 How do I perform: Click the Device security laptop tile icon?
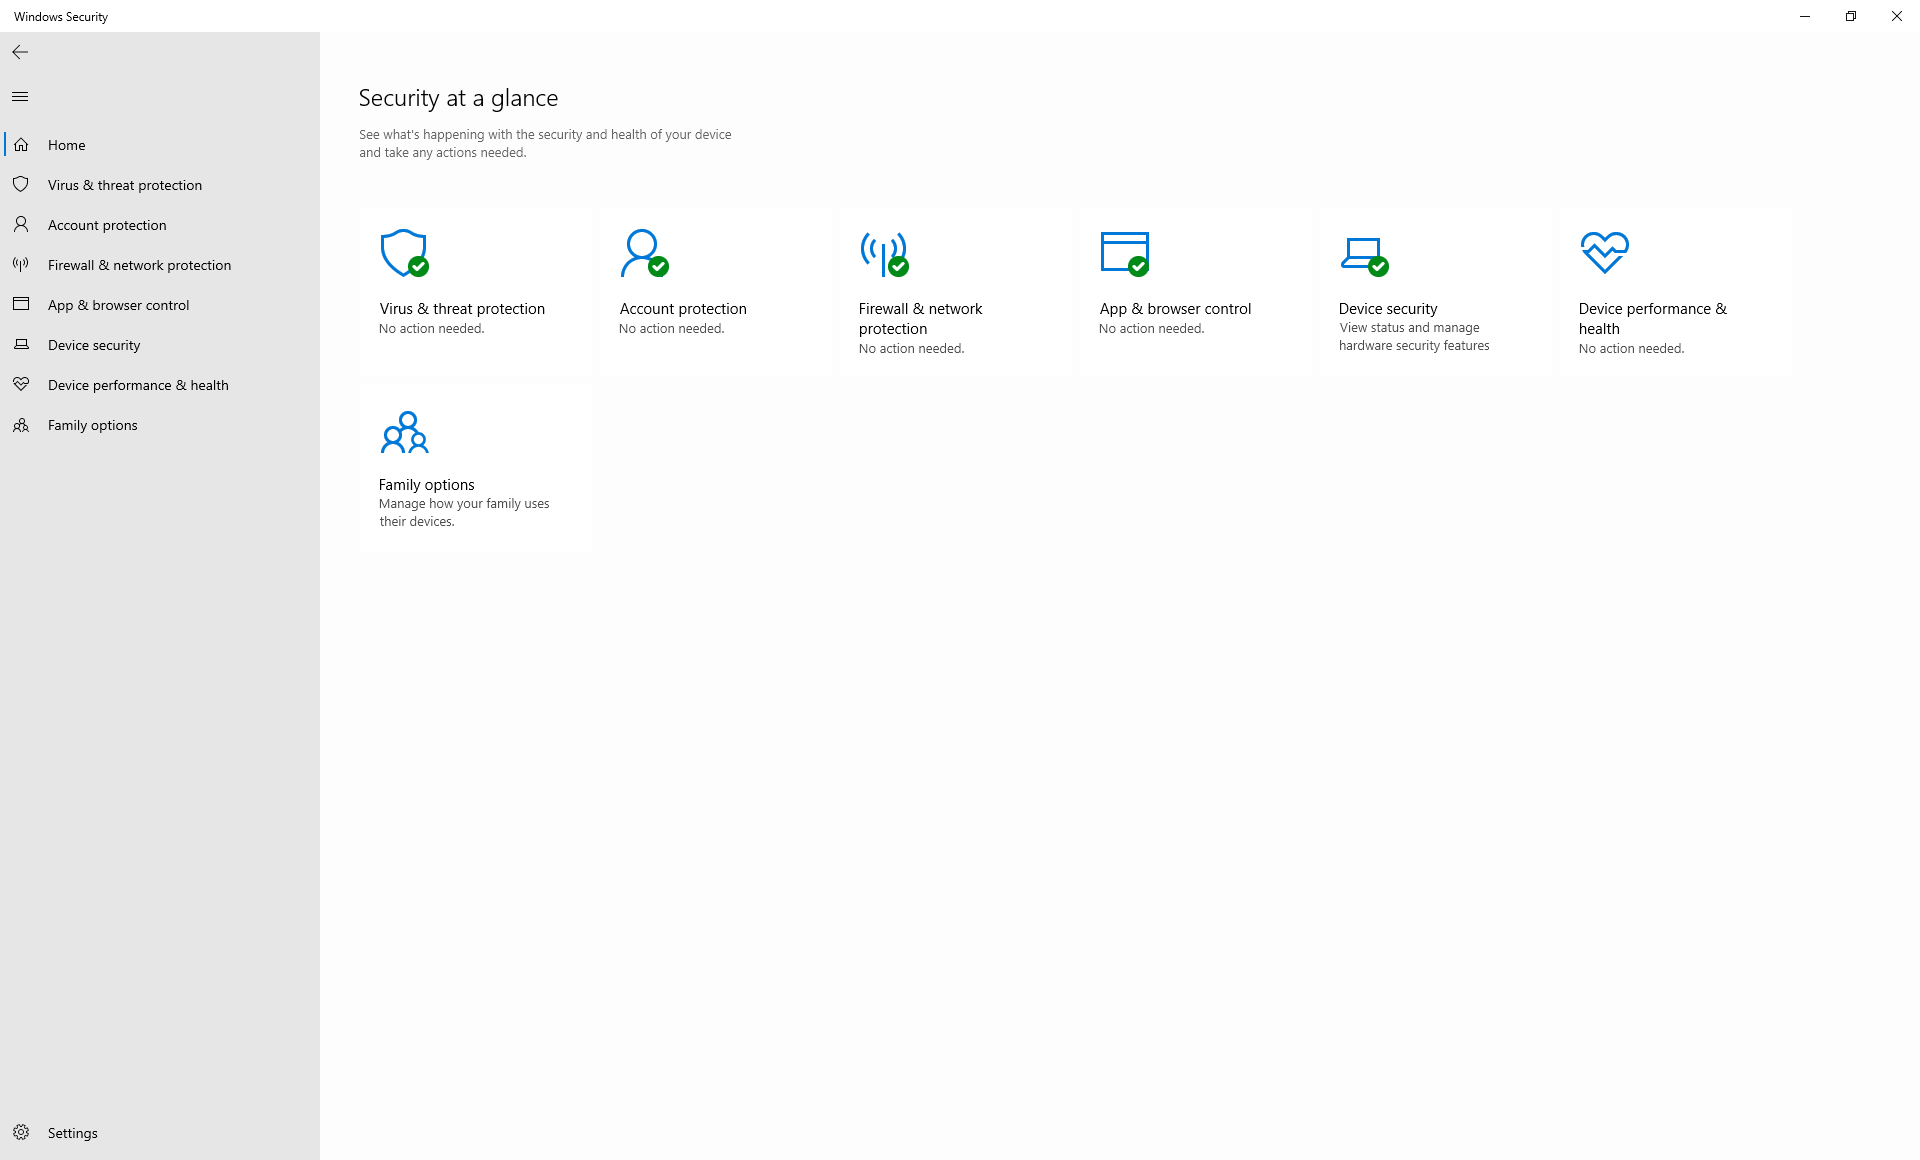pos(1363,254)
